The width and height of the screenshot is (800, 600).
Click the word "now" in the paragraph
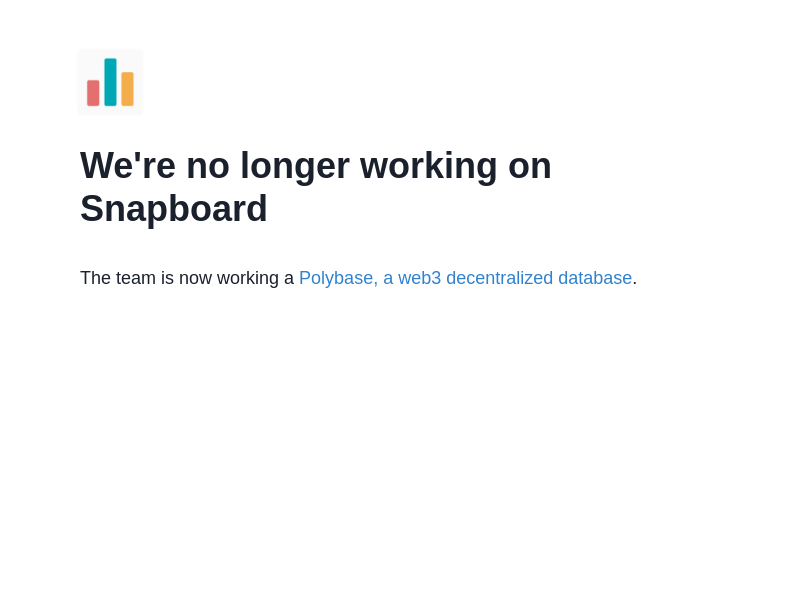195,278
